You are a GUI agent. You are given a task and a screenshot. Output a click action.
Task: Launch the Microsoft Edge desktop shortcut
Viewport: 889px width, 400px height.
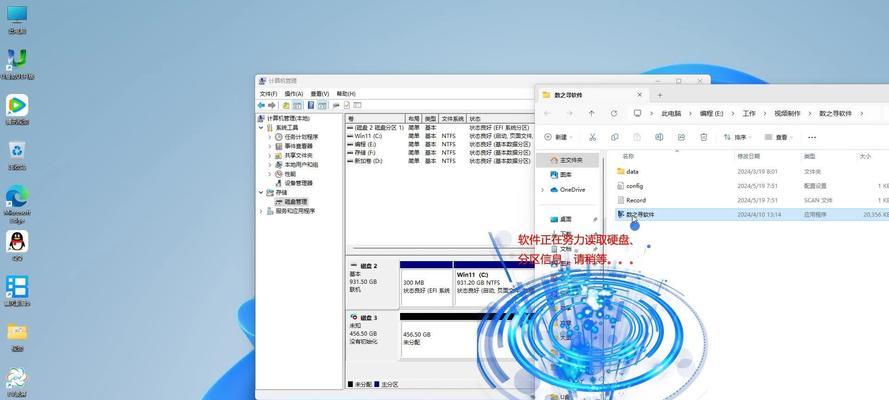tap(17, 204)
